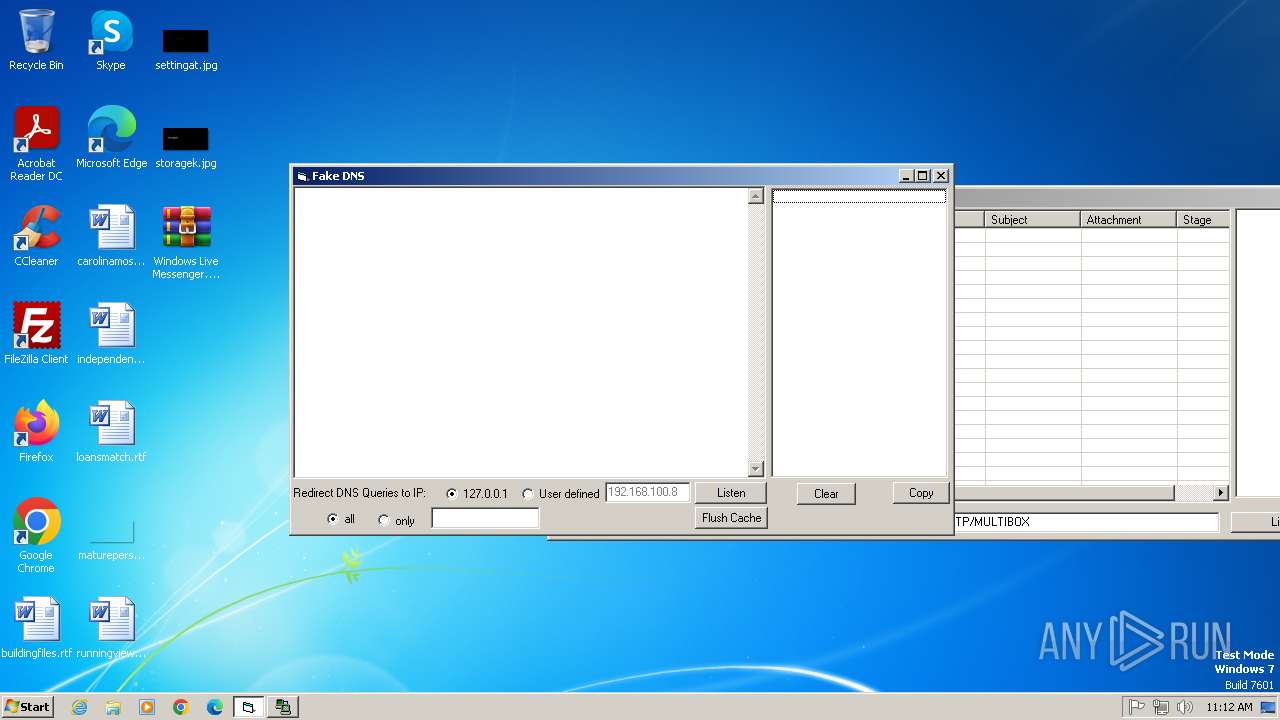Screen dimensions: 1280x720
Task: Click the Attachment column header in background window
Action: [1129, 219]
